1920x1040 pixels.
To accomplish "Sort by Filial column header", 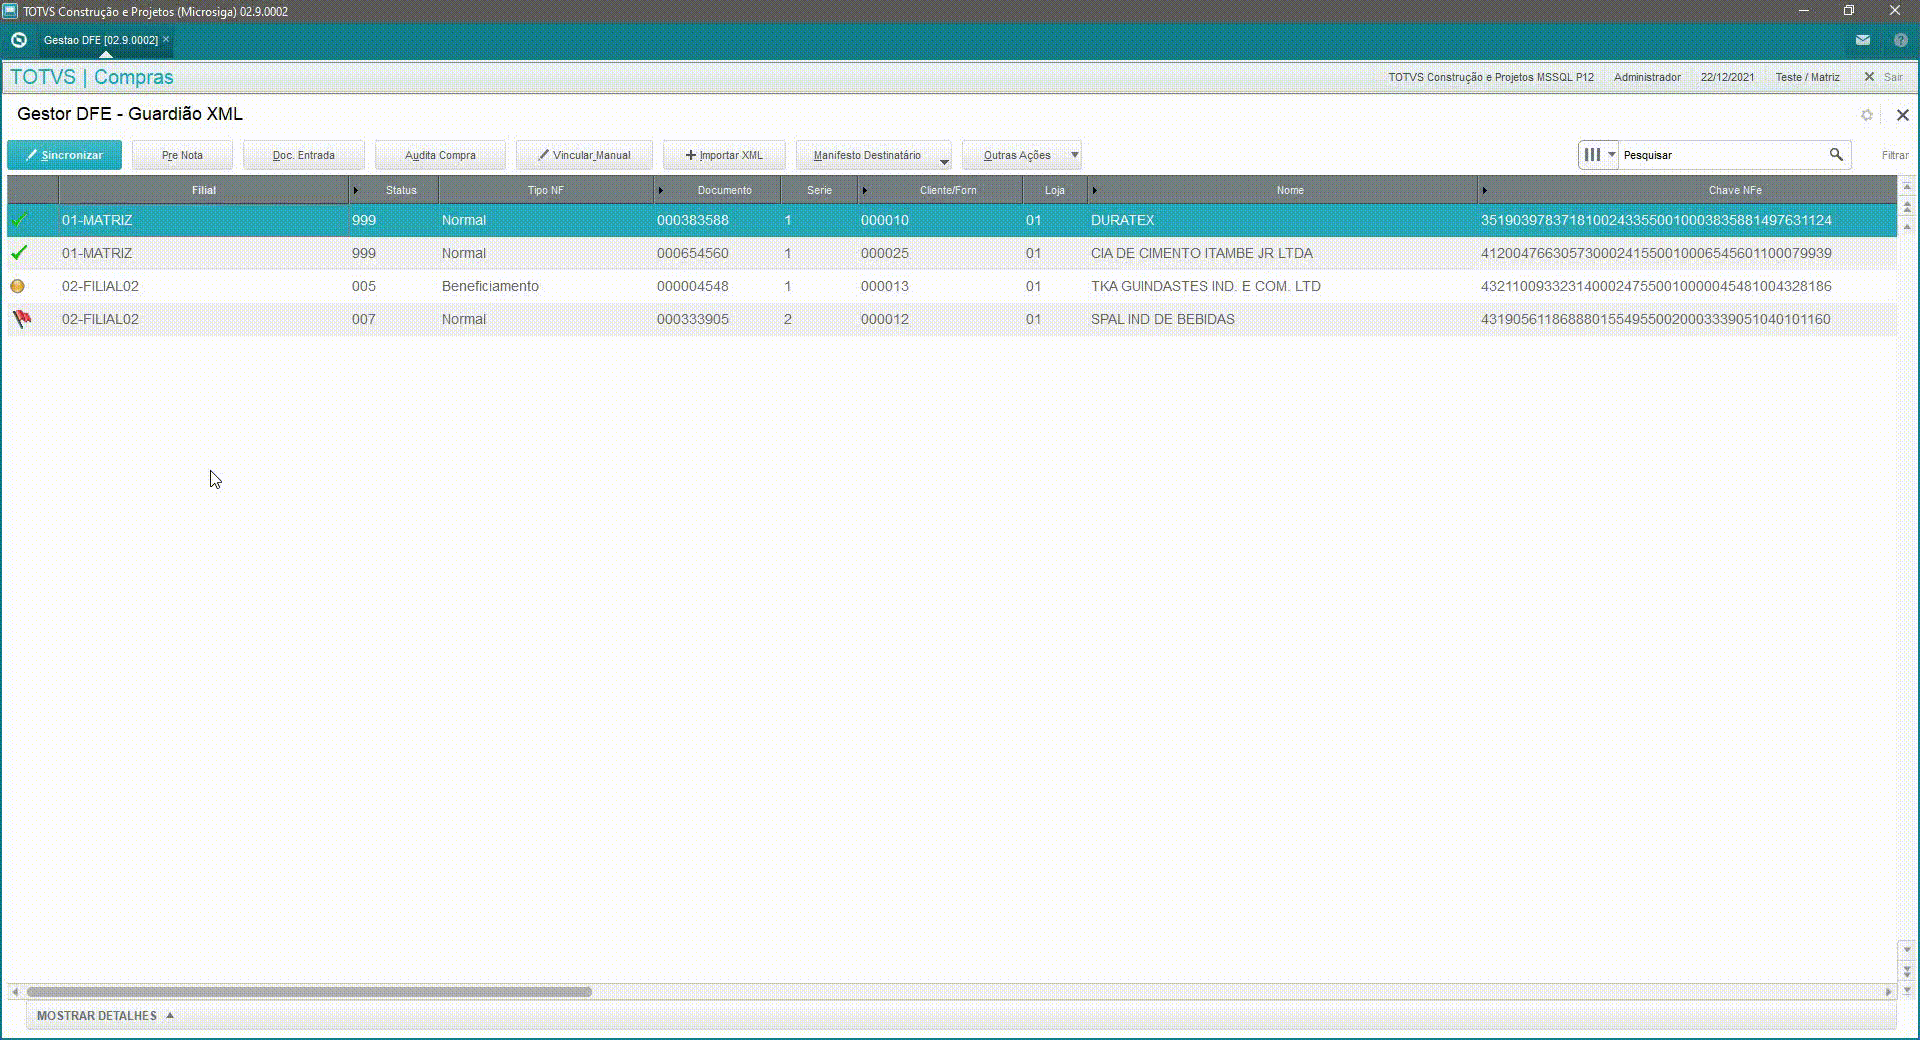I will pyautogui.click(x=204, y=190).
